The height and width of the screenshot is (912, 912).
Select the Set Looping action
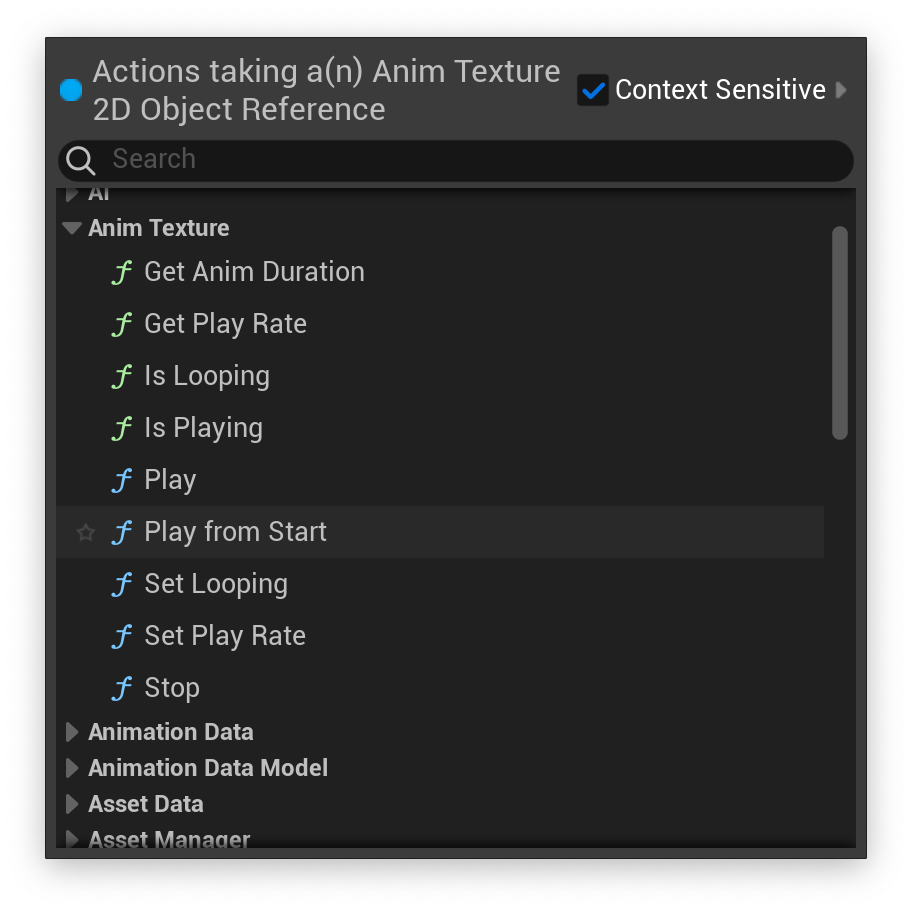(440, 584)
